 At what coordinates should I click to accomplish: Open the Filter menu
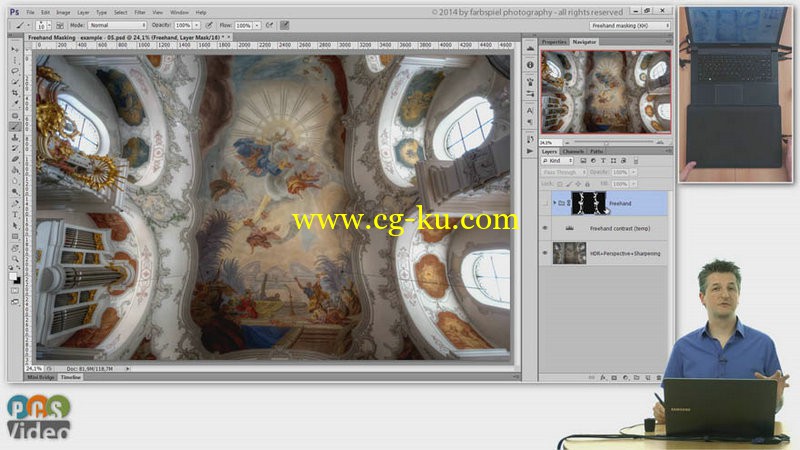point(140,12)
